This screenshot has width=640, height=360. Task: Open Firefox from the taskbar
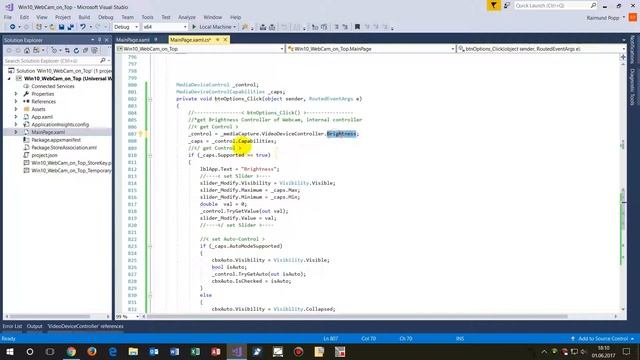tap(92, 351)
